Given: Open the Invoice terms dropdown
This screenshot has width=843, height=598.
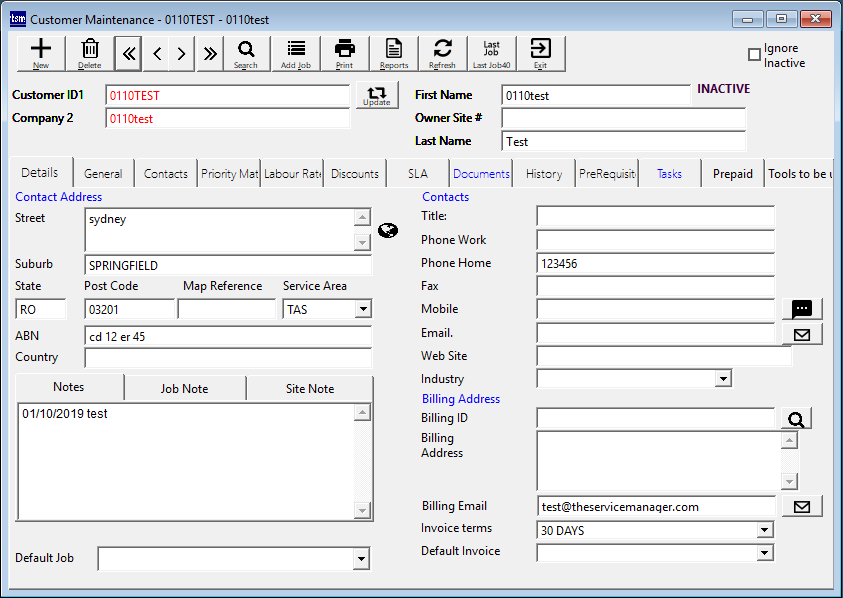Looking at the screenshot, I should [765, 530].
